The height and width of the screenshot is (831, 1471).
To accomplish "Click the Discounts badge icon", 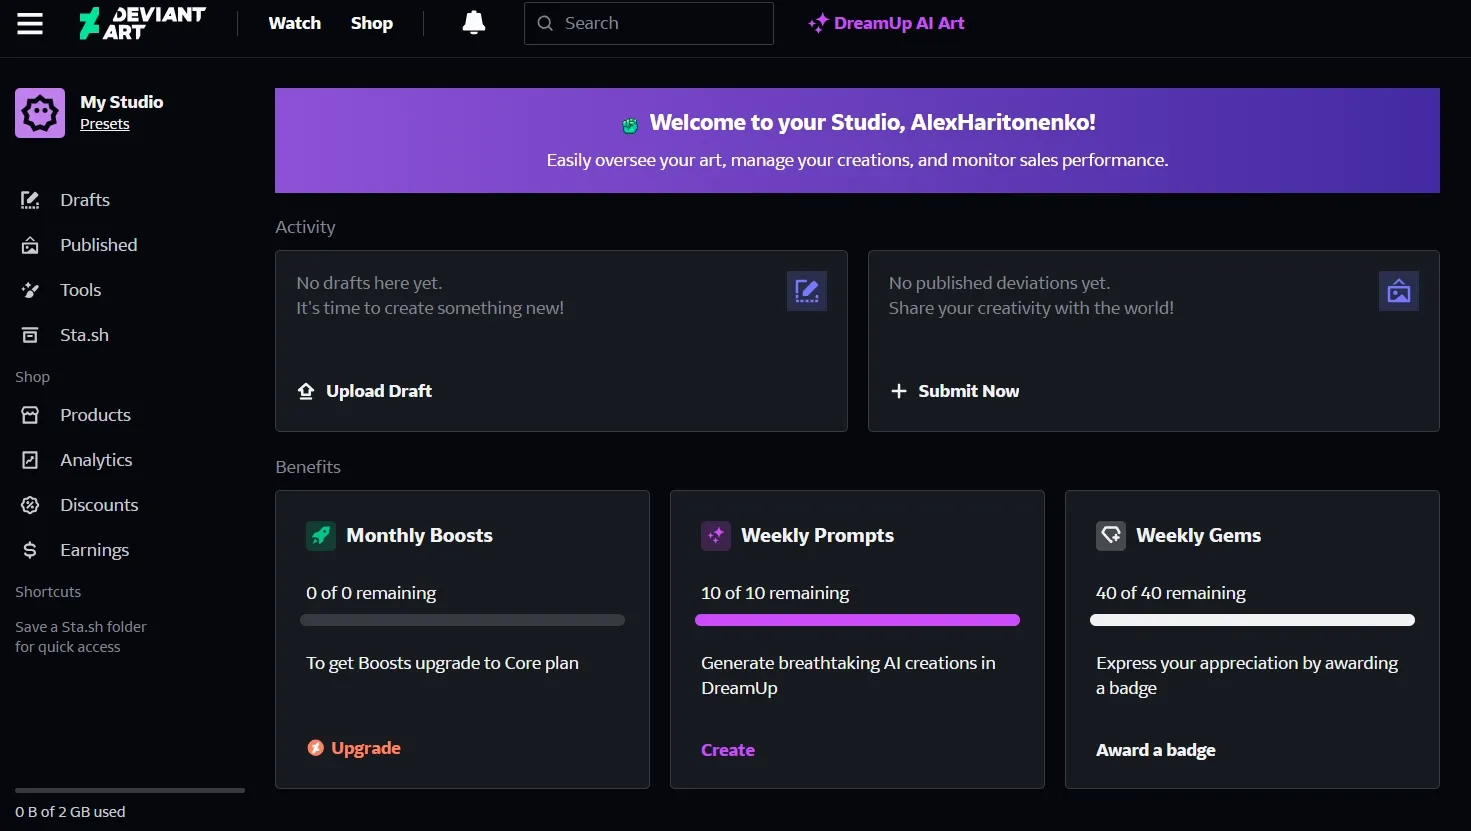I will 30,505.
